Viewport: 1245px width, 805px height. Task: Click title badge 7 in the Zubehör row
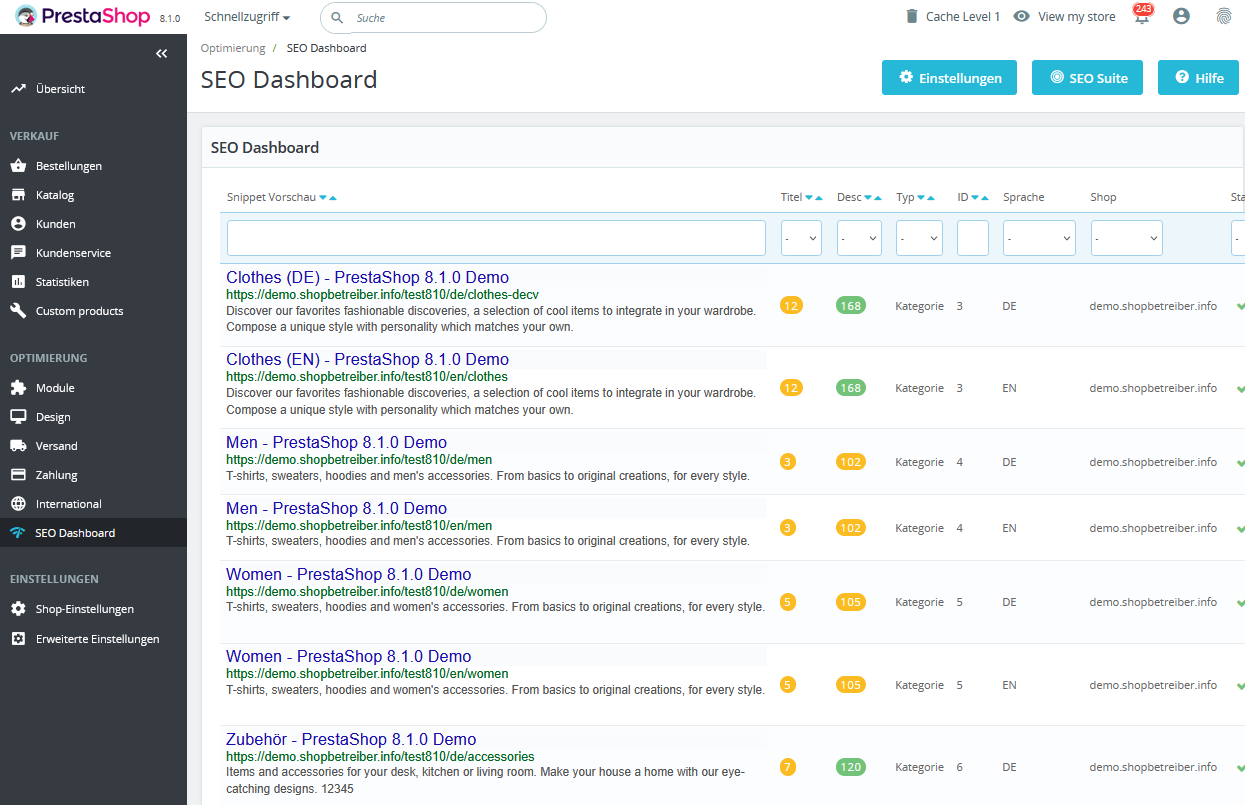click(x=788, y=767)
